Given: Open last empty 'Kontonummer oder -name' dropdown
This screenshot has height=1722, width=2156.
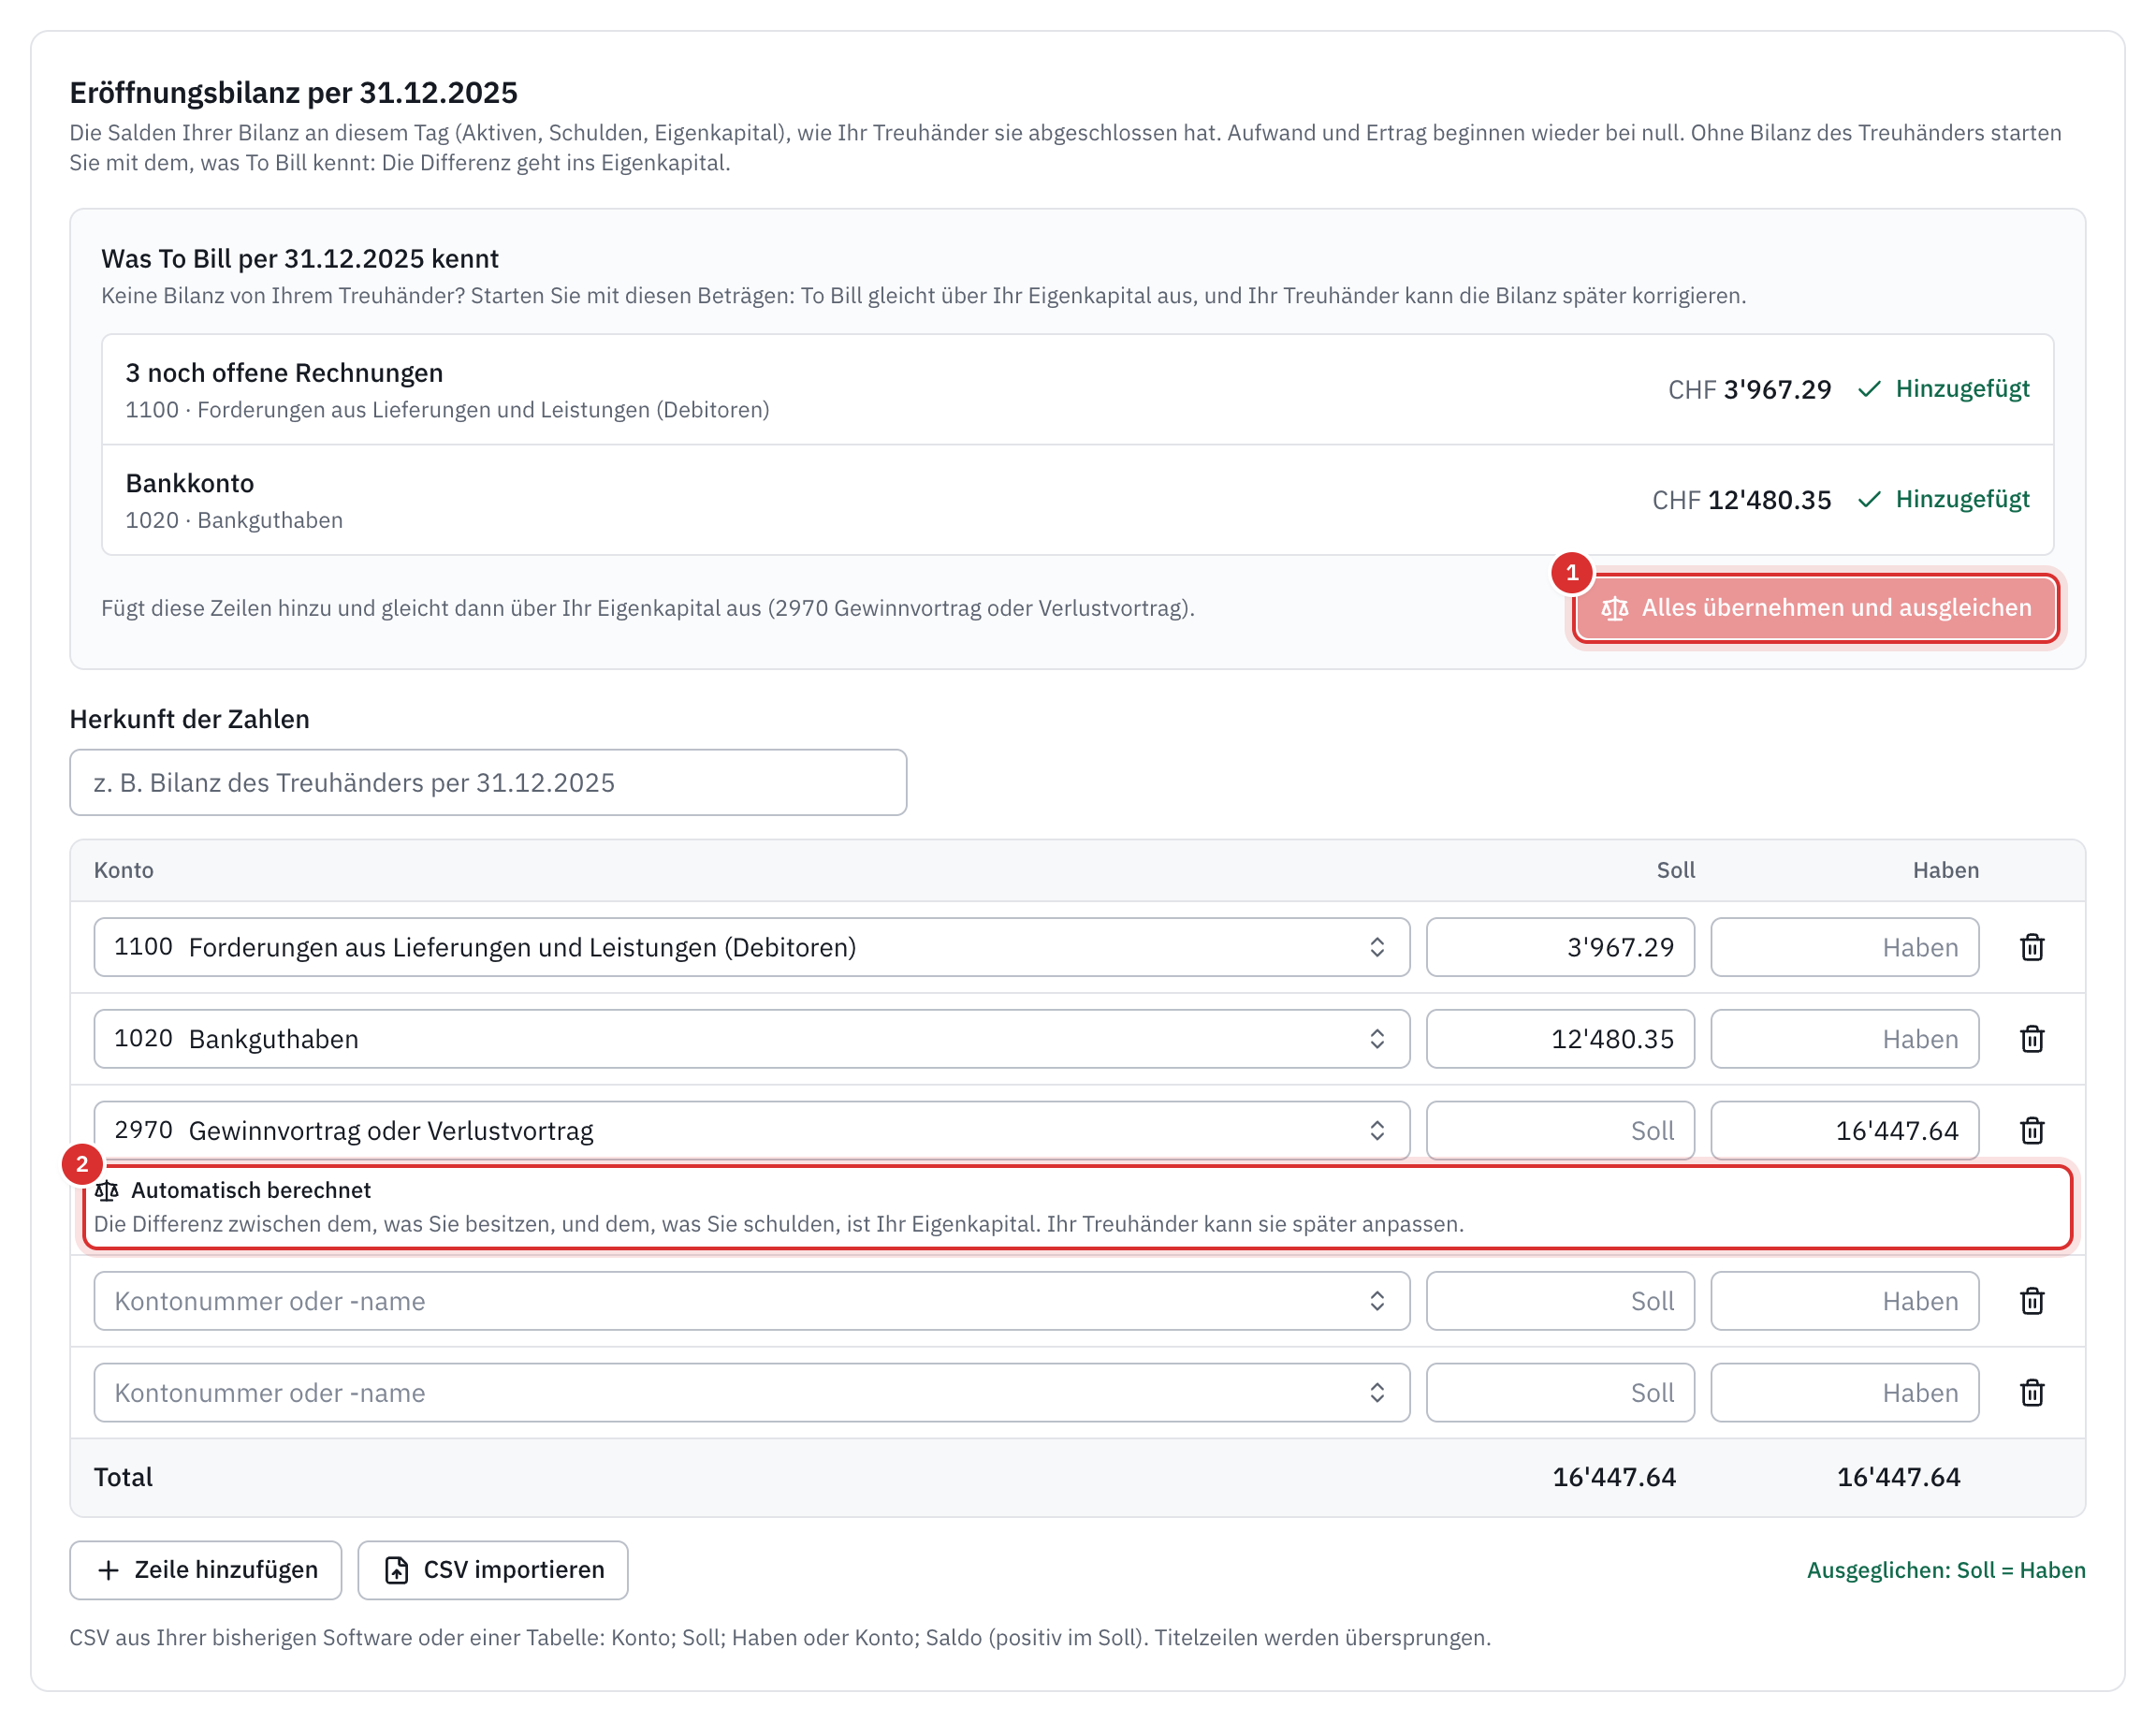Looking at the screenshot, I should tap(751, 1393).
